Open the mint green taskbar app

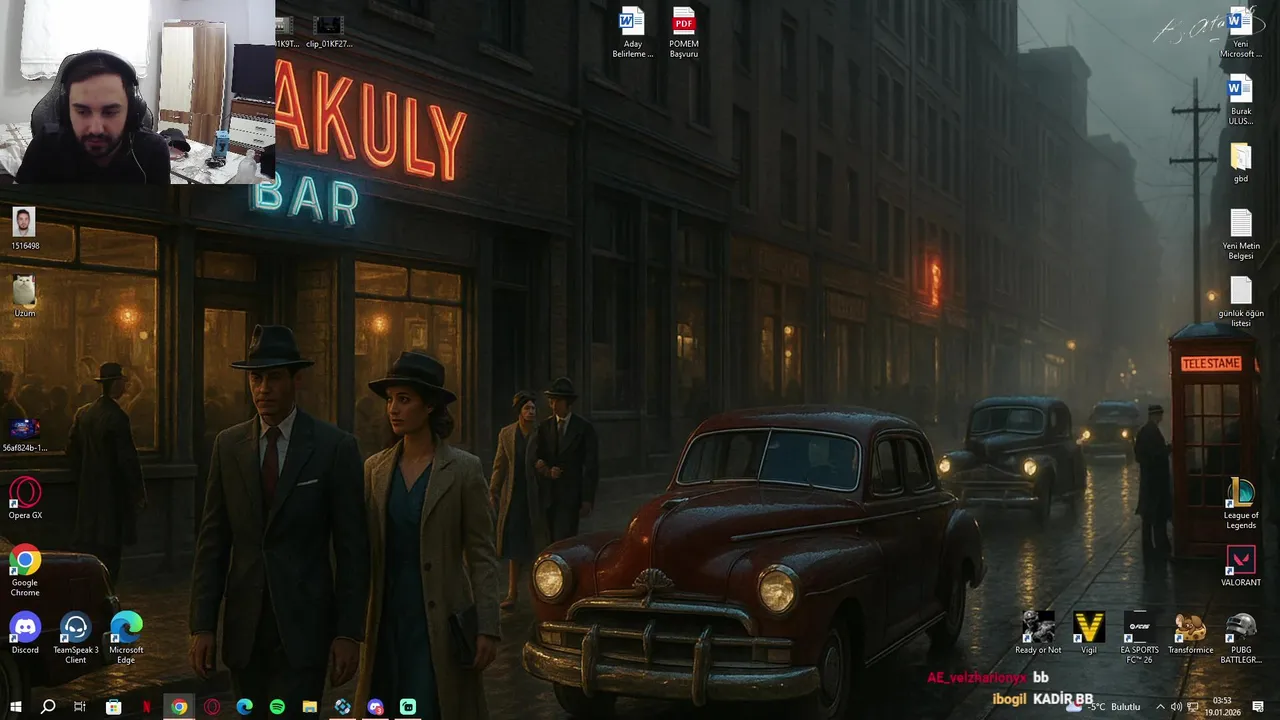click(408, 707)
